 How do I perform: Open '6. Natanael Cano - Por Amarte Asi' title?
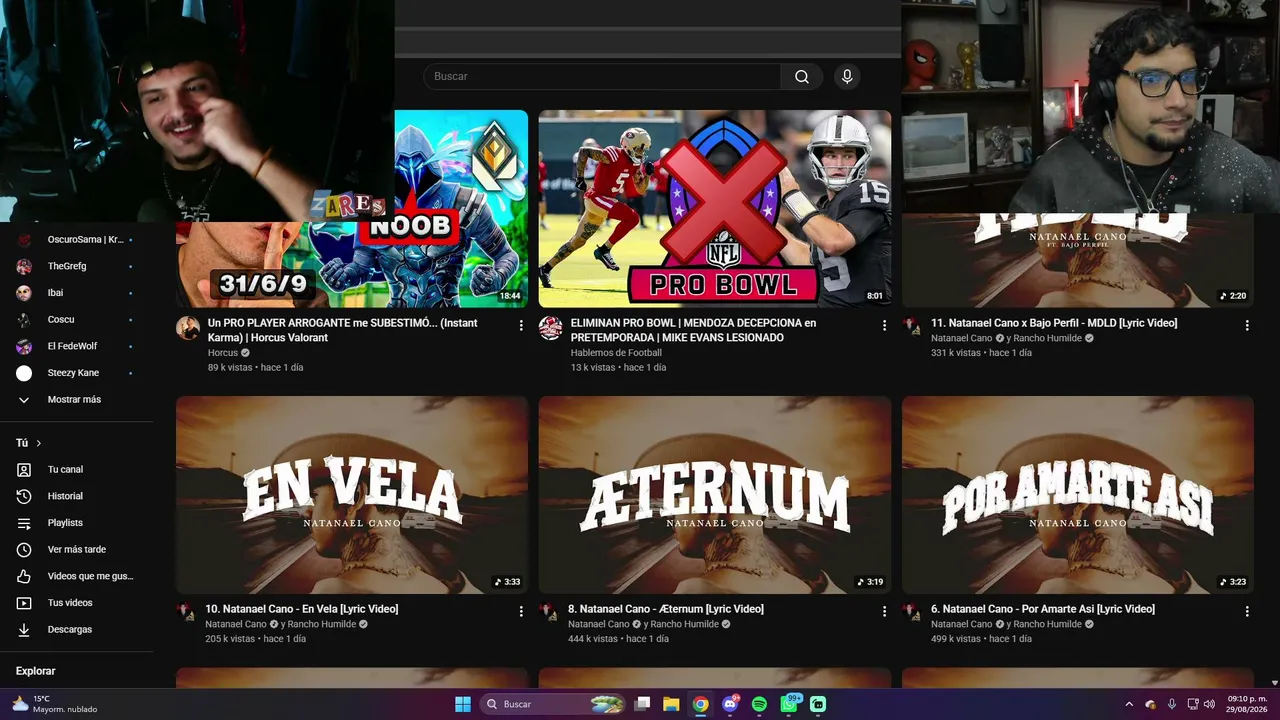tap(1043, 609)
